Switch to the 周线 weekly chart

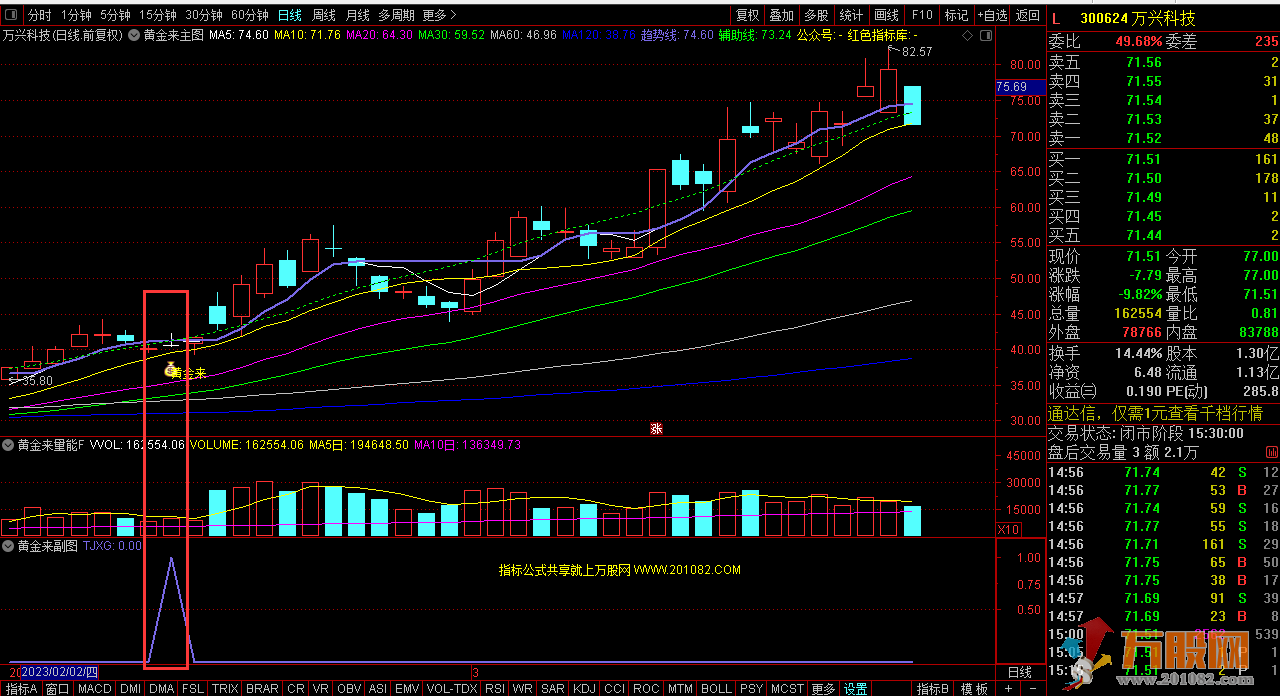tap(324, 15)
